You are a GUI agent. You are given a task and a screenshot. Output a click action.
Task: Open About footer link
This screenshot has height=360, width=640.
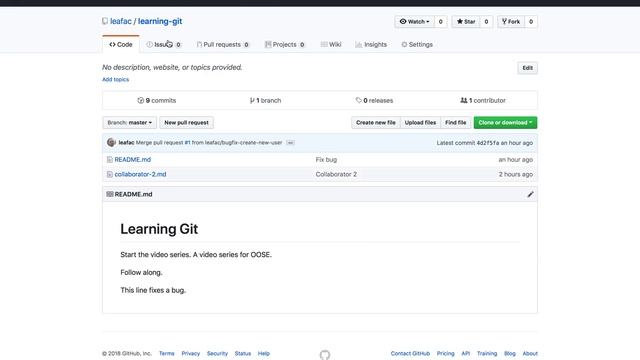530,353
